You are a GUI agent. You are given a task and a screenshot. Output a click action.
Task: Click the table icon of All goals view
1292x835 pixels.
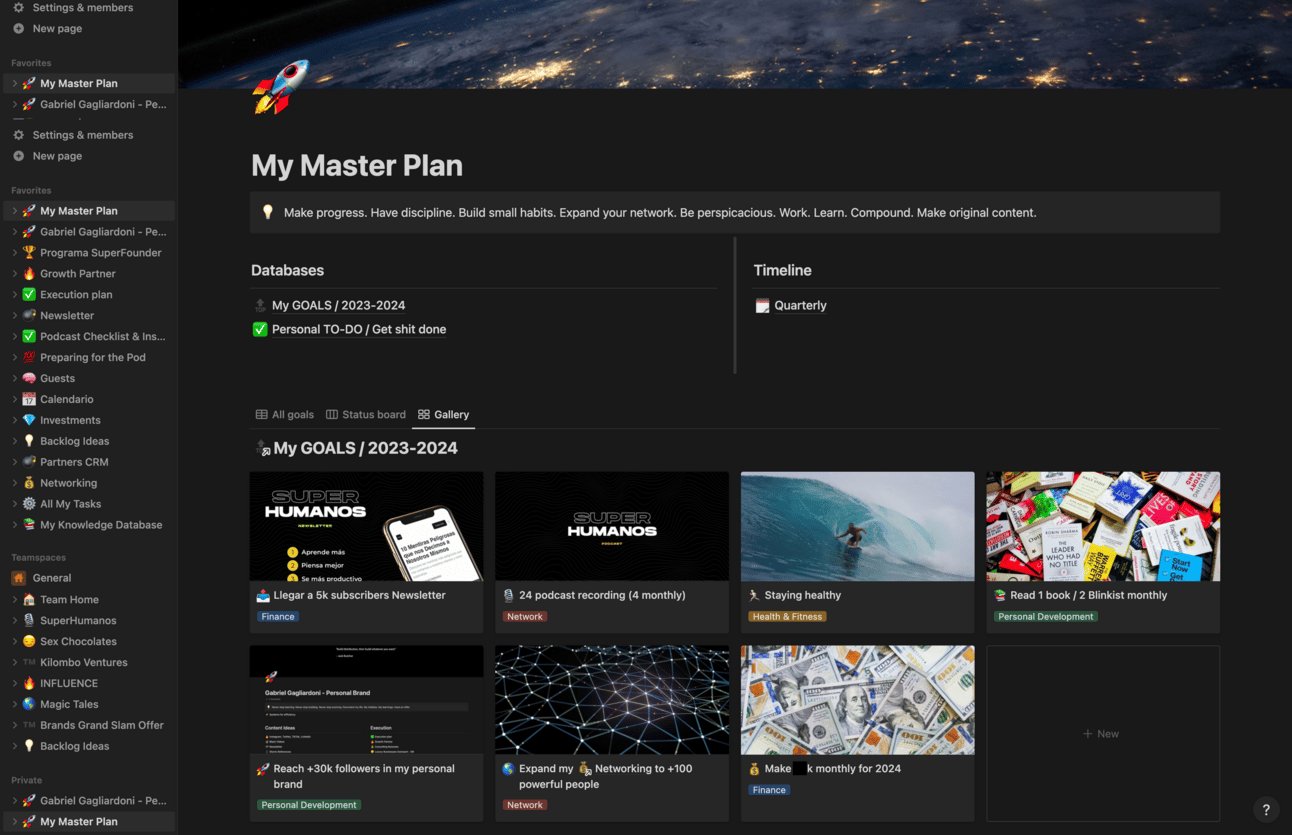pos(262,415)
